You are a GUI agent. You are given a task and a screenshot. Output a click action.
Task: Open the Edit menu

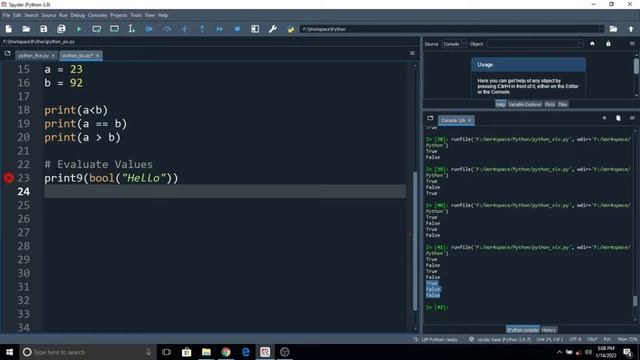pos(17,15)
